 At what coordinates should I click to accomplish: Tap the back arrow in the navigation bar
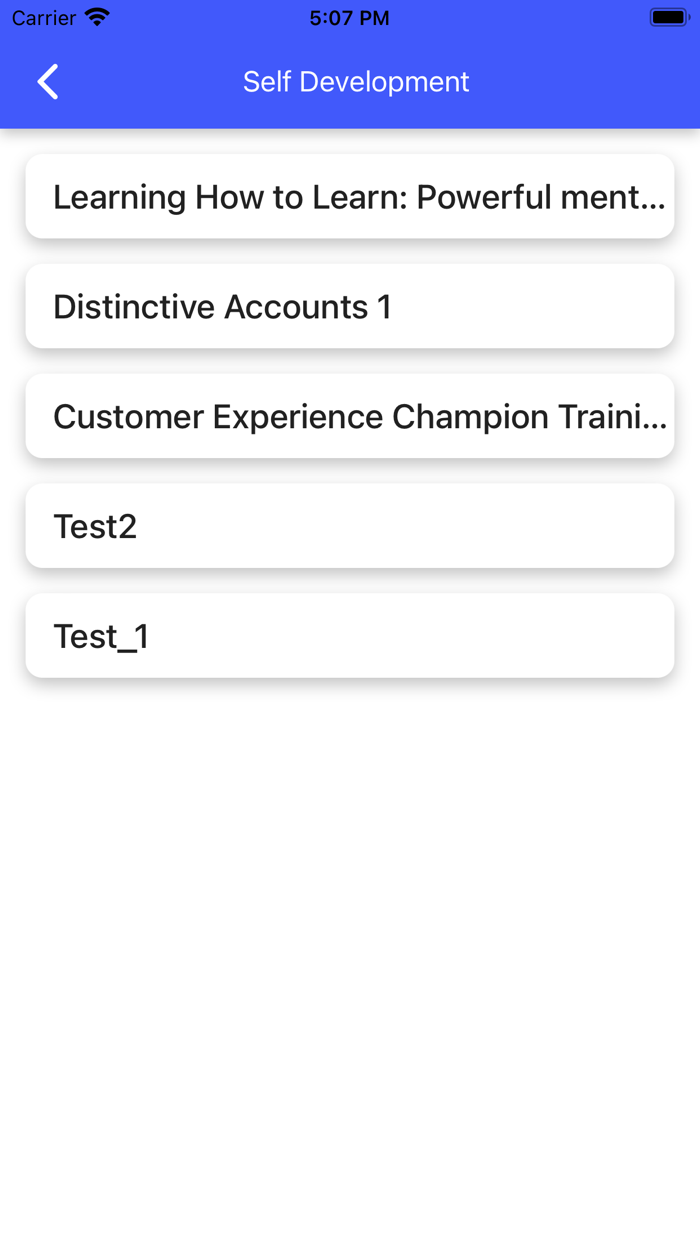point(47,82)
